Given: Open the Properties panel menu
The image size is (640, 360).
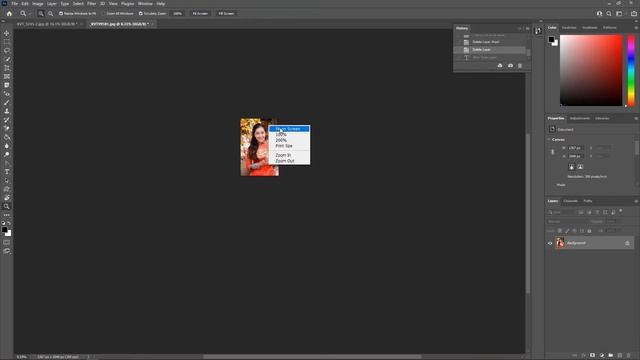Looking at the screenshot, I should [636, 118].
